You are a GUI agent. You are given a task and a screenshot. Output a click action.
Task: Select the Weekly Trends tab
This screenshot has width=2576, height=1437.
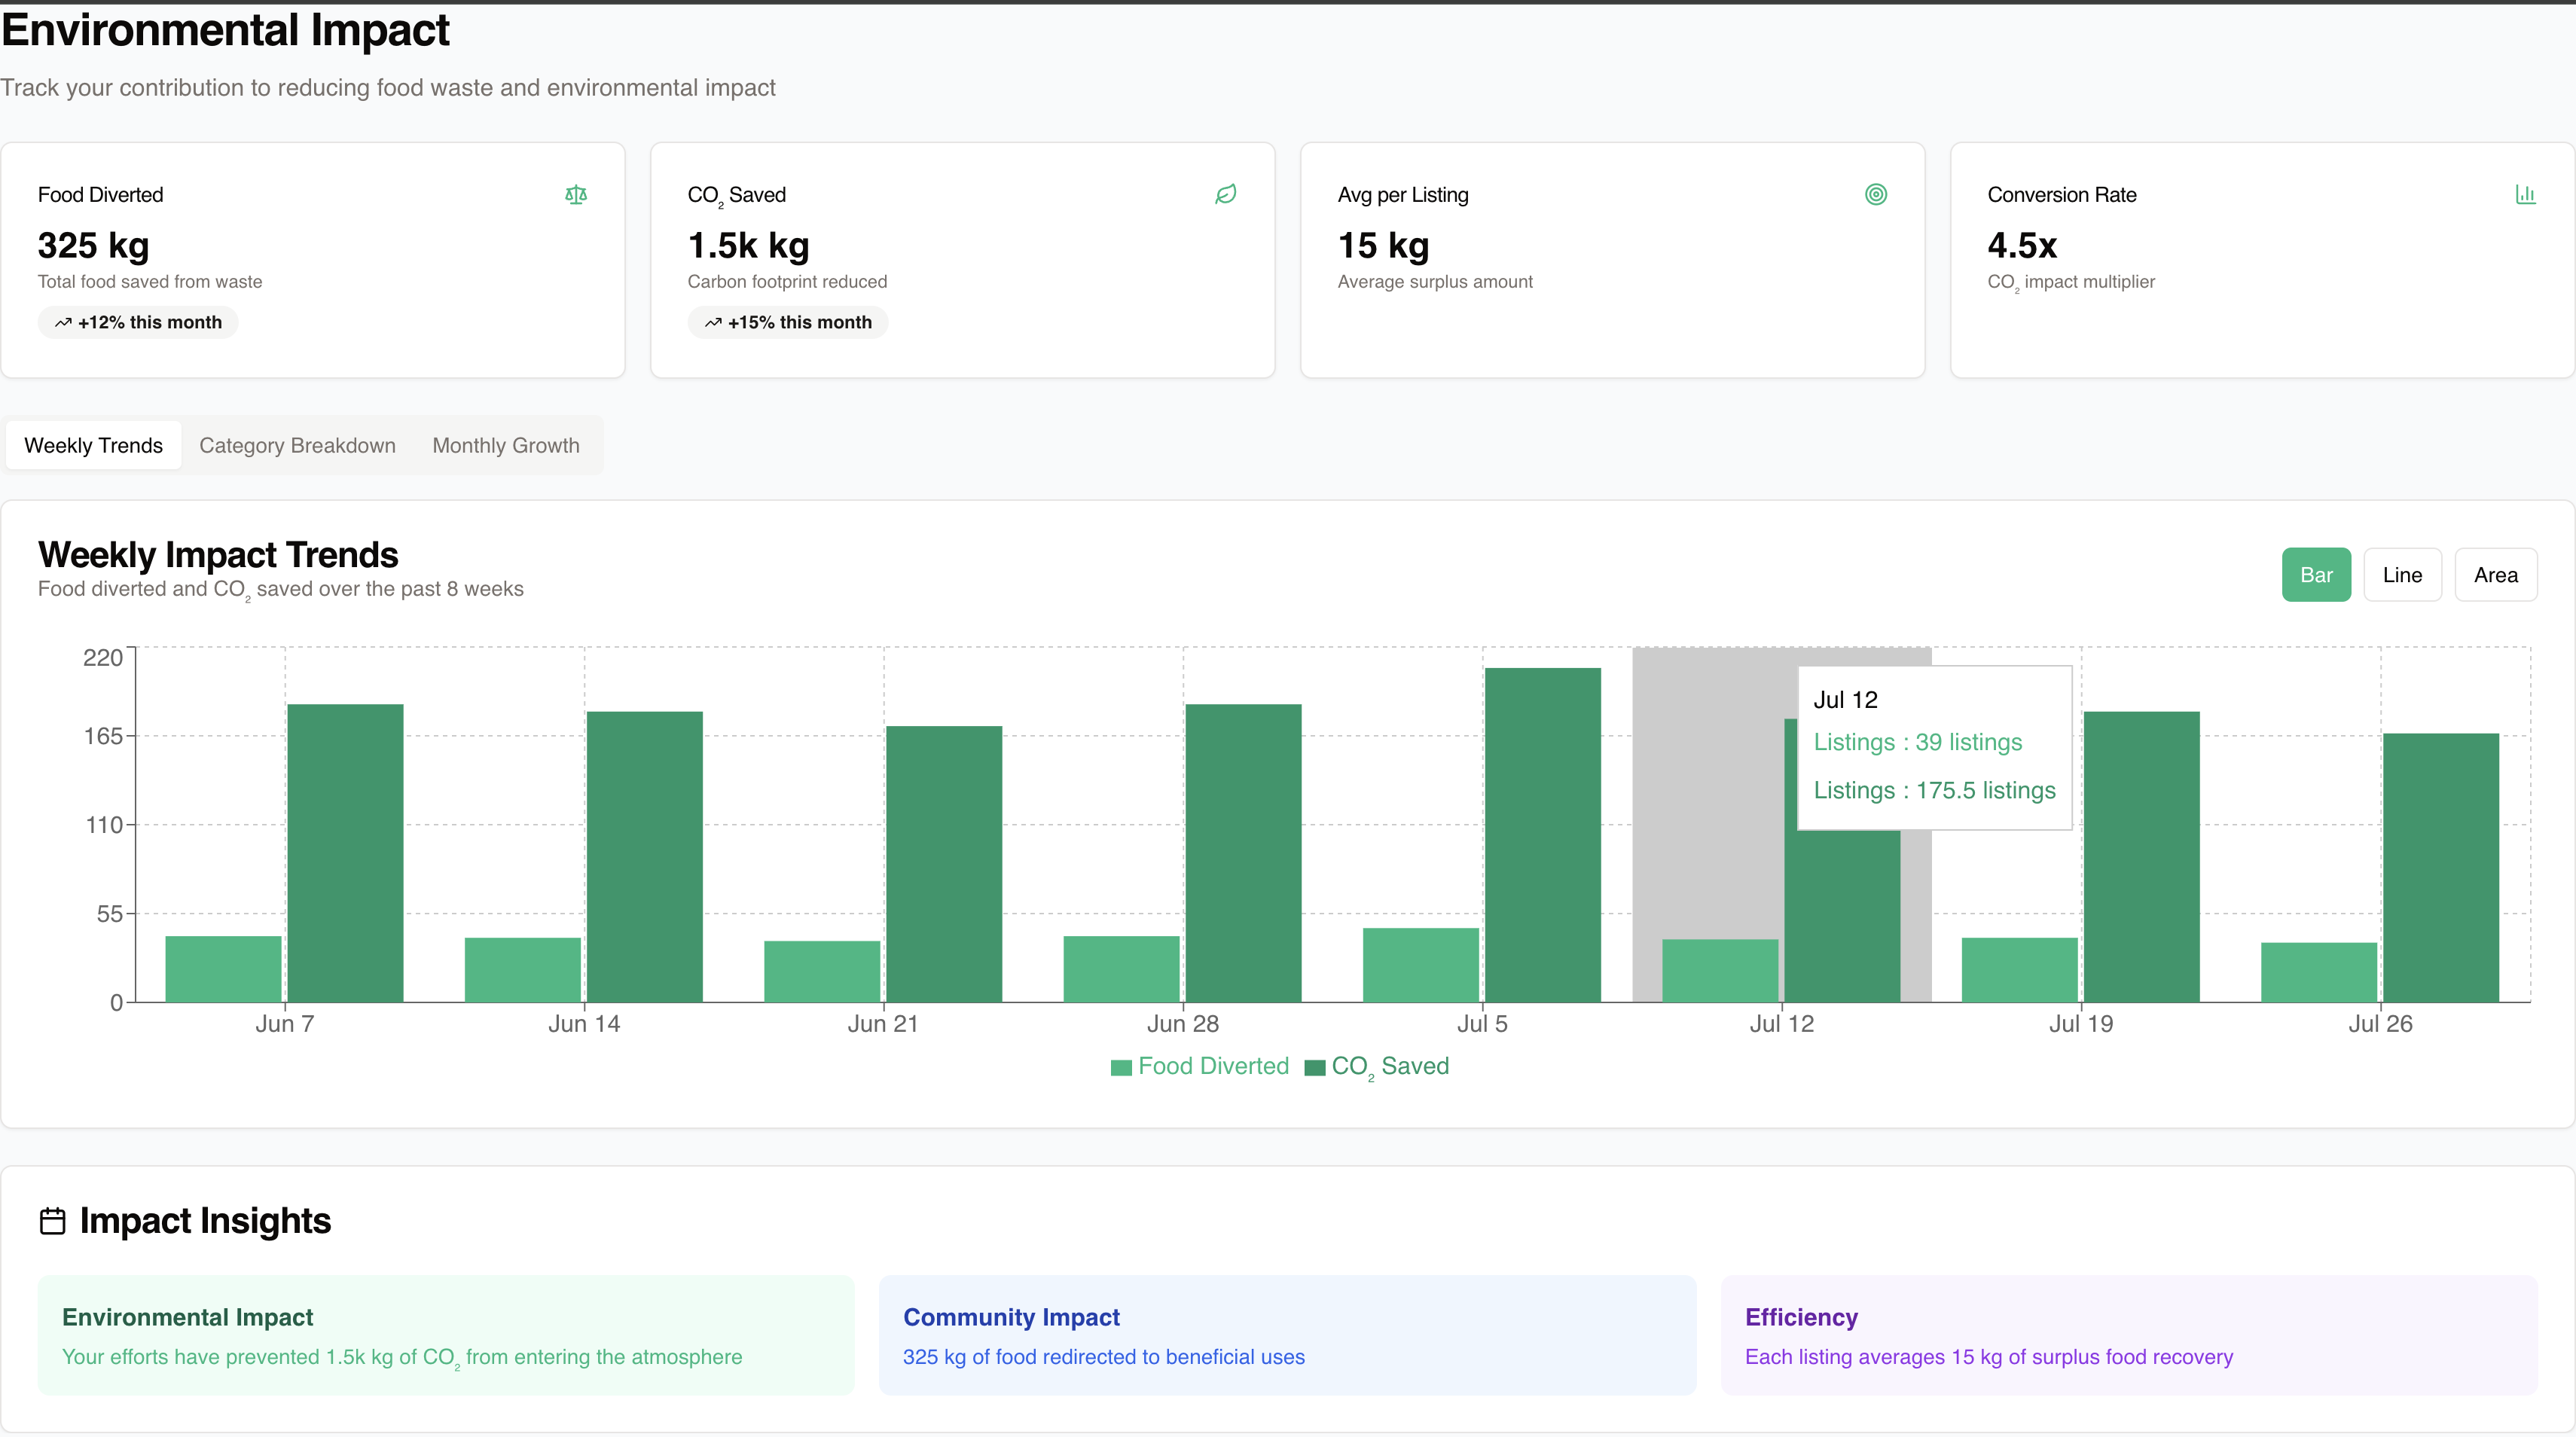93,445
